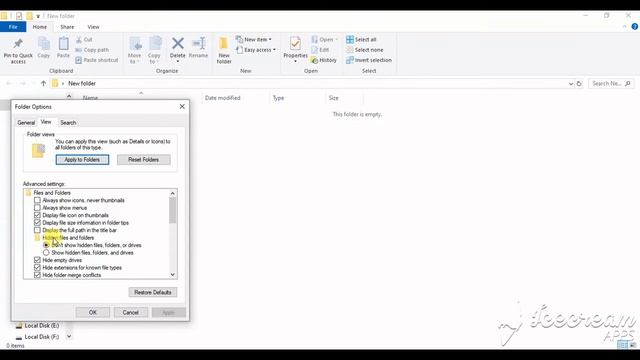The height and width of the screenshot is (360, 640).
Task: Click the Forward navigation arrow
Action: click(x=23, y=83)
